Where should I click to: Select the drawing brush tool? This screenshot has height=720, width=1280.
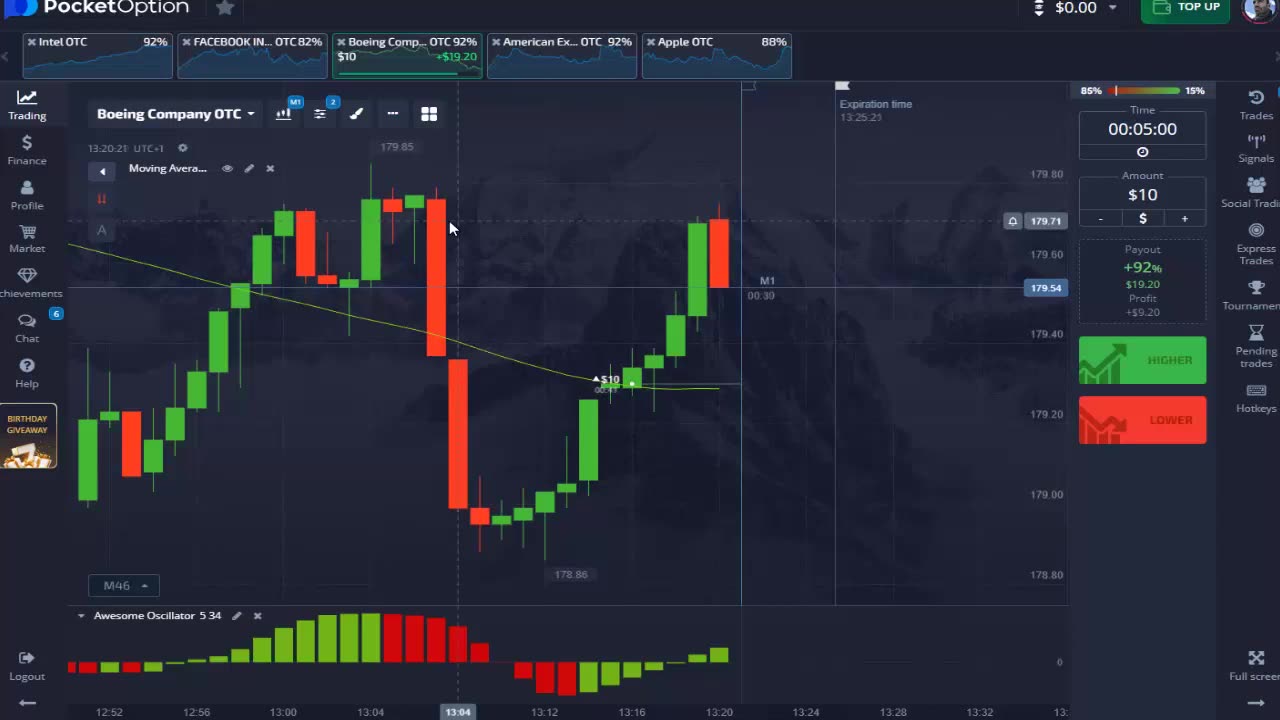coord(356,114)
